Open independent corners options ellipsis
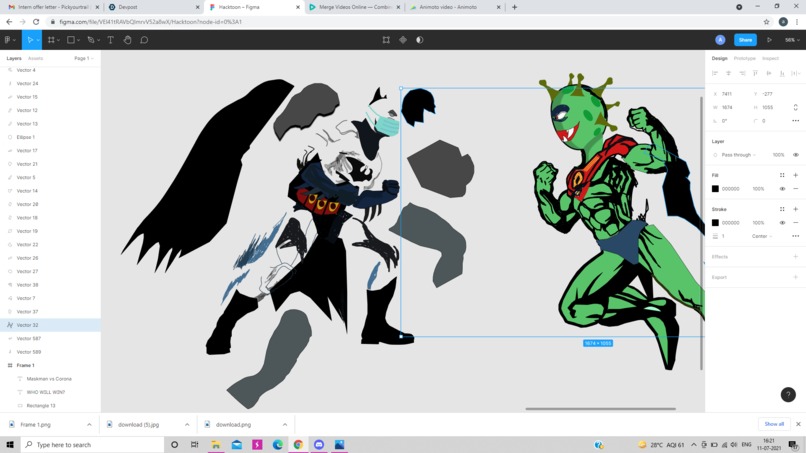Screen dimensions: 806x453 (x=796, y=121)
